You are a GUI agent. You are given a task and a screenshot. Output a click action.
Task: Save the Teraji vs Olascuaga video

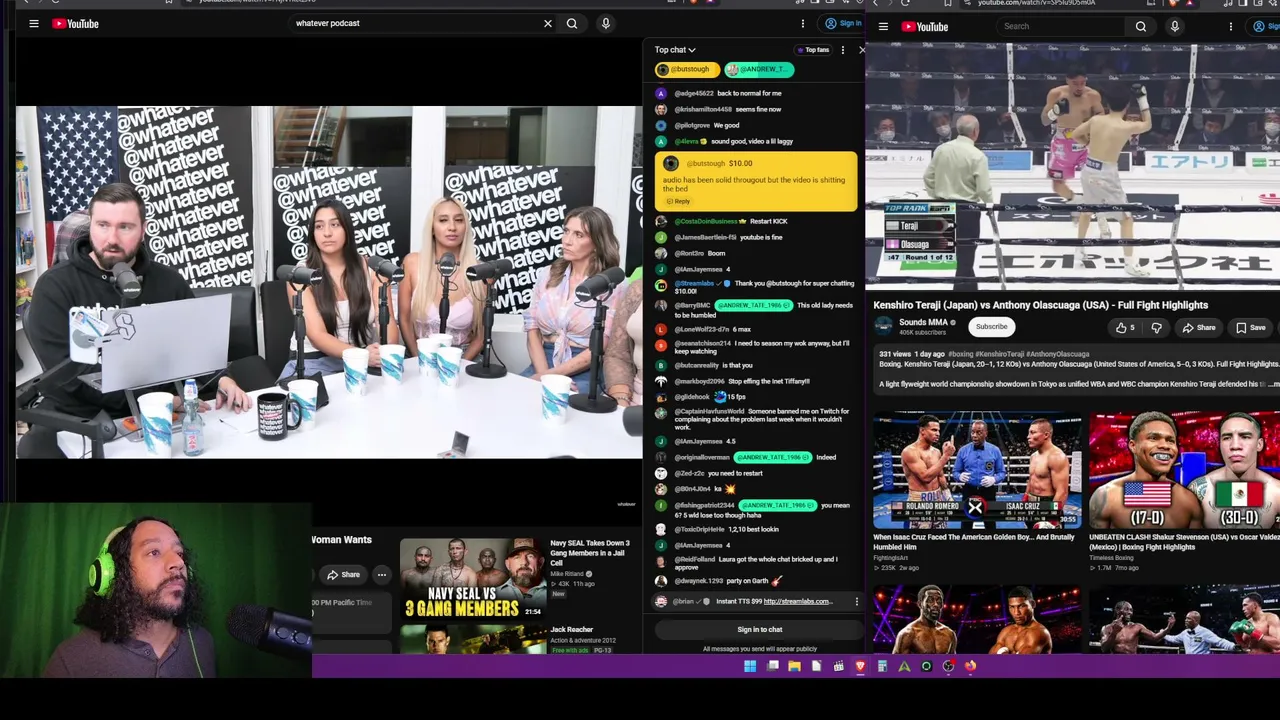click(x=1251, y=328)
